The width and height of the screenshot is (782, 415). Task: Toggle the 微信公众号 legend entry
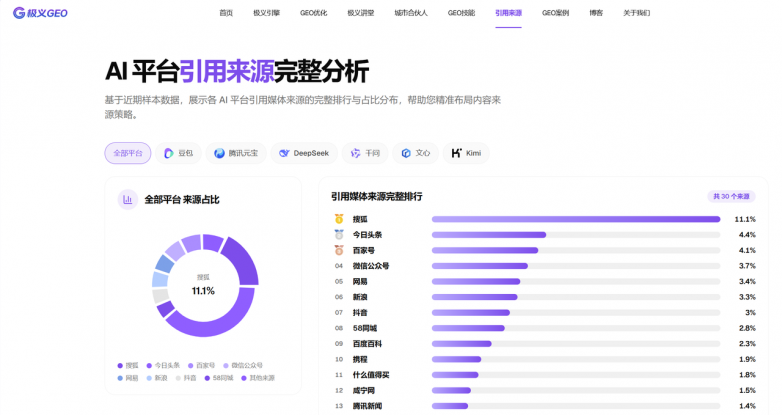click(243, 366)
